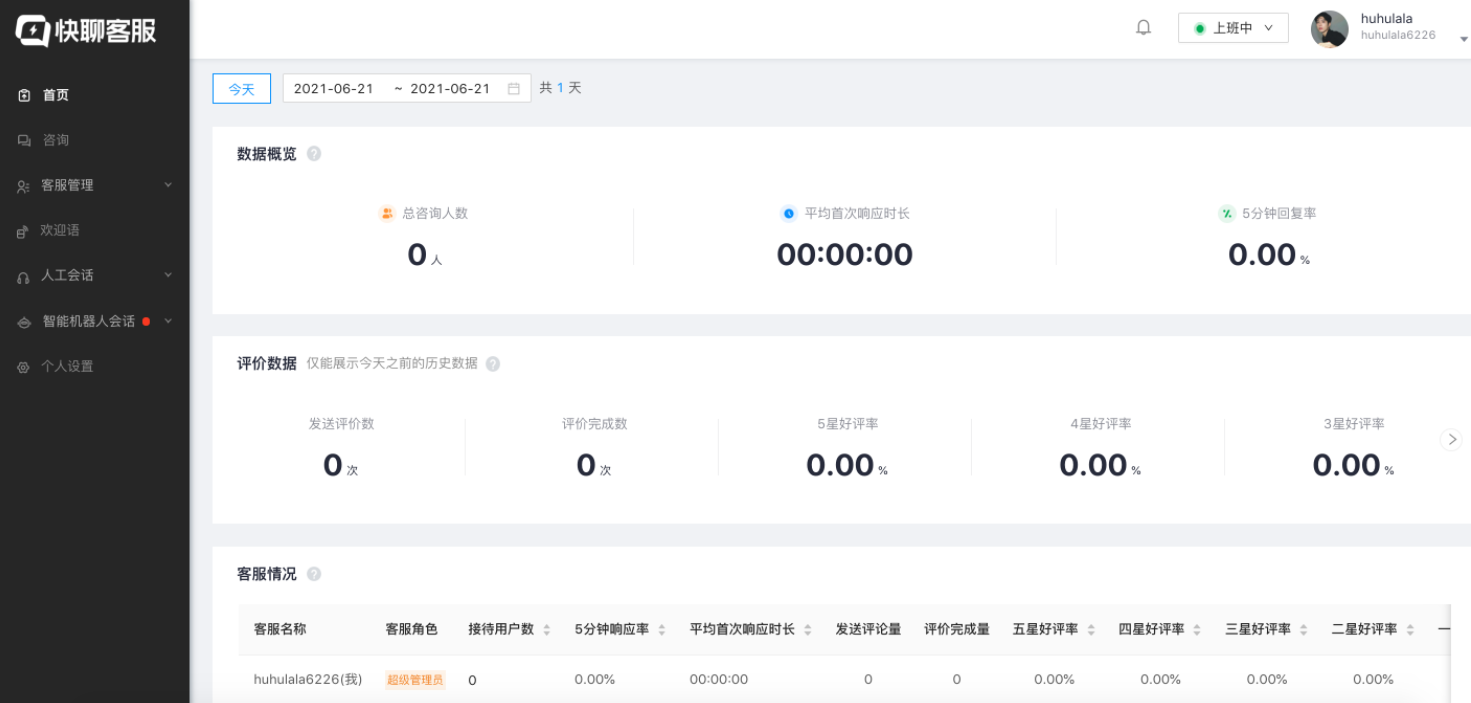The height and width of the screenshot is (703, 1471).
Task: Show more rating stats via the right arrow
Action: point(1451,439)
